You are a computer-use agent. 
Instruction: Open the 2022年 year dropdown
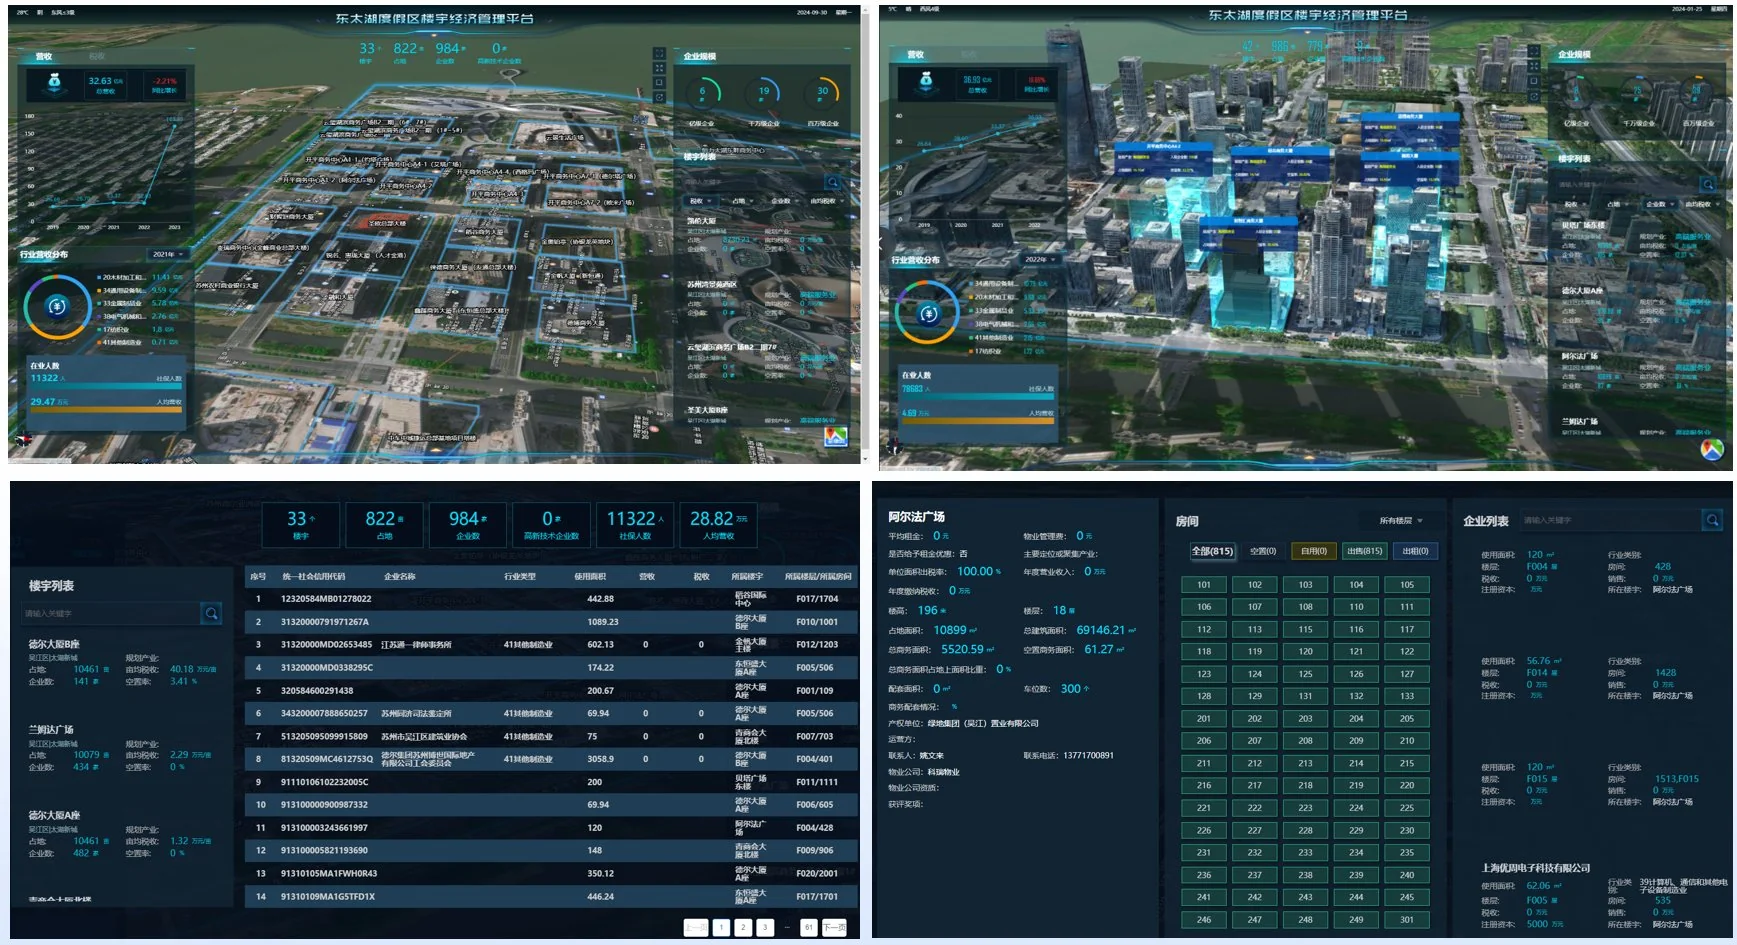point(1040,260)
